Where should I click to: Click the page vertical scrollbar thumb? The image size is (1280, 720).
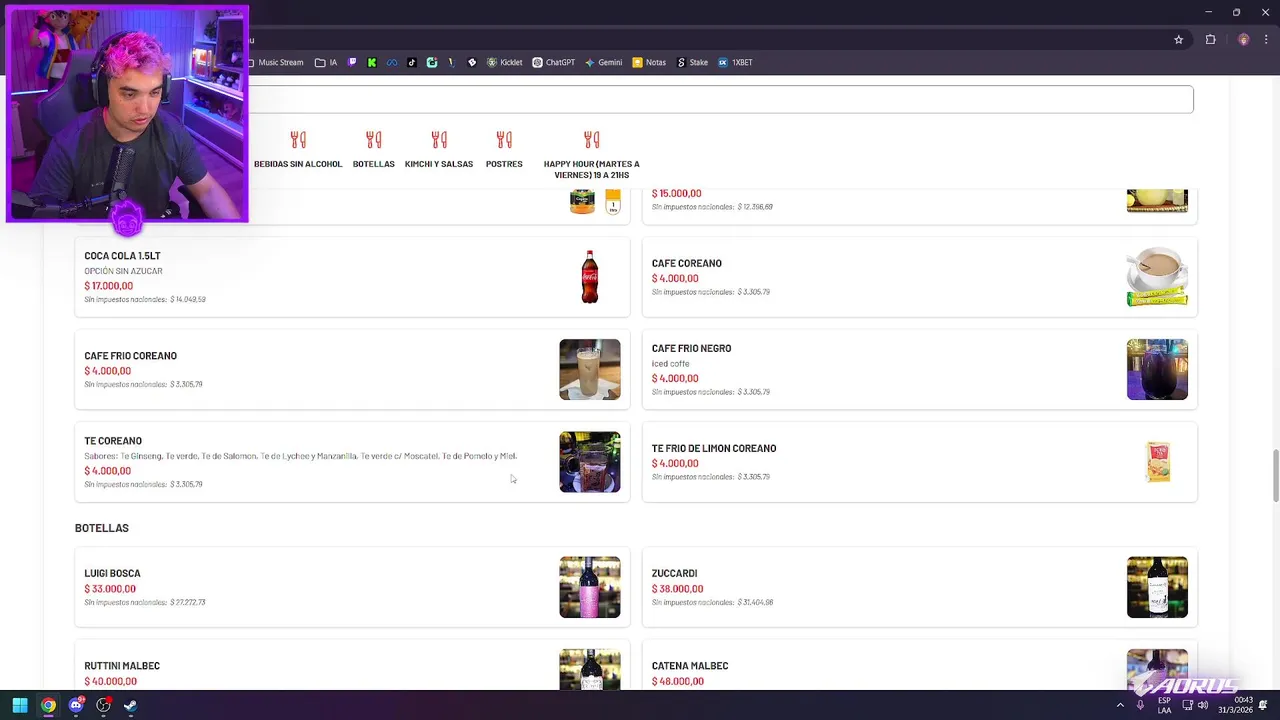point(1275,476)
